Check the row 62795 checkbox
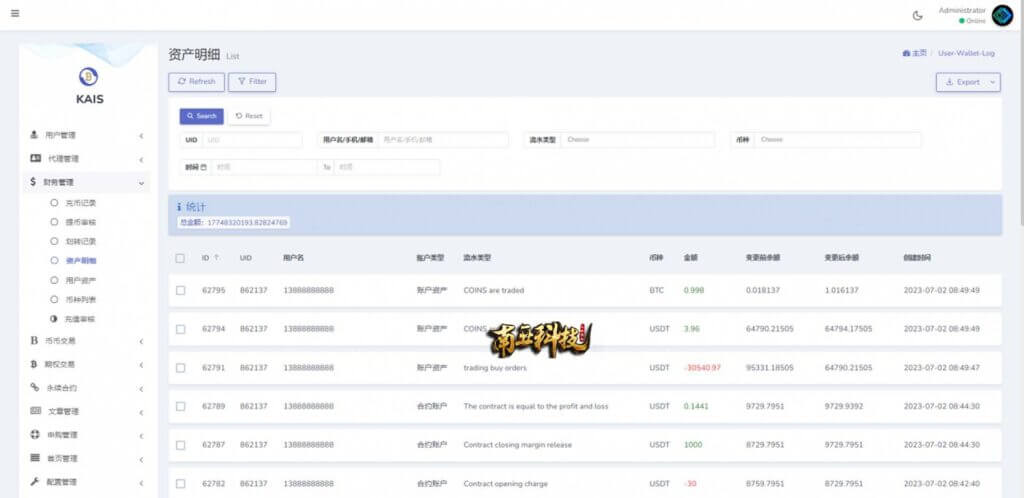The width and height of the screenshot is (1024, 498). pyautogui.click(x=180, y=290)
